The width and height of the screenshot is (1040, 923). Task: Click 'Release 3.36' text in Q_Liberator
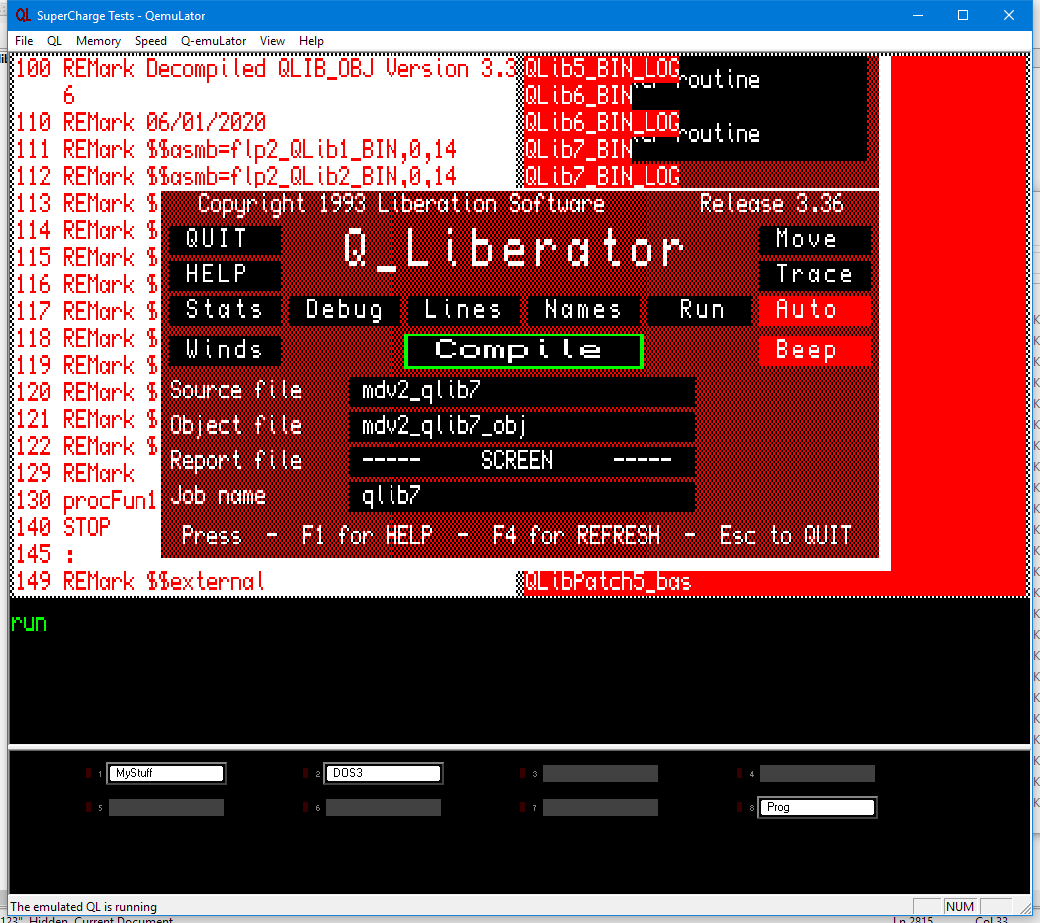point(771,204)
